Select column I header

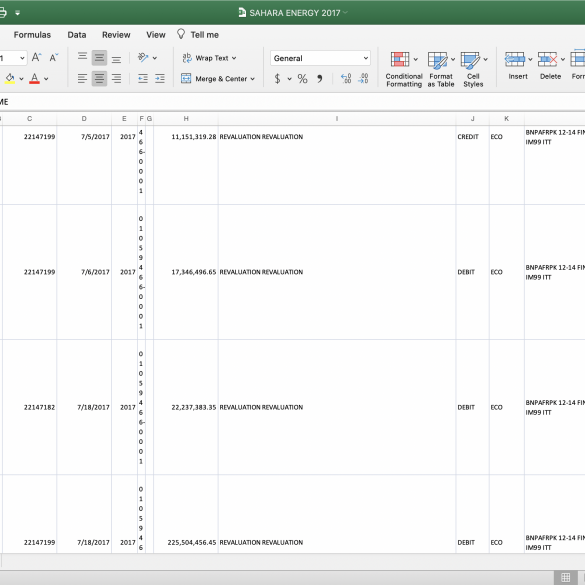tap(337, 119)
